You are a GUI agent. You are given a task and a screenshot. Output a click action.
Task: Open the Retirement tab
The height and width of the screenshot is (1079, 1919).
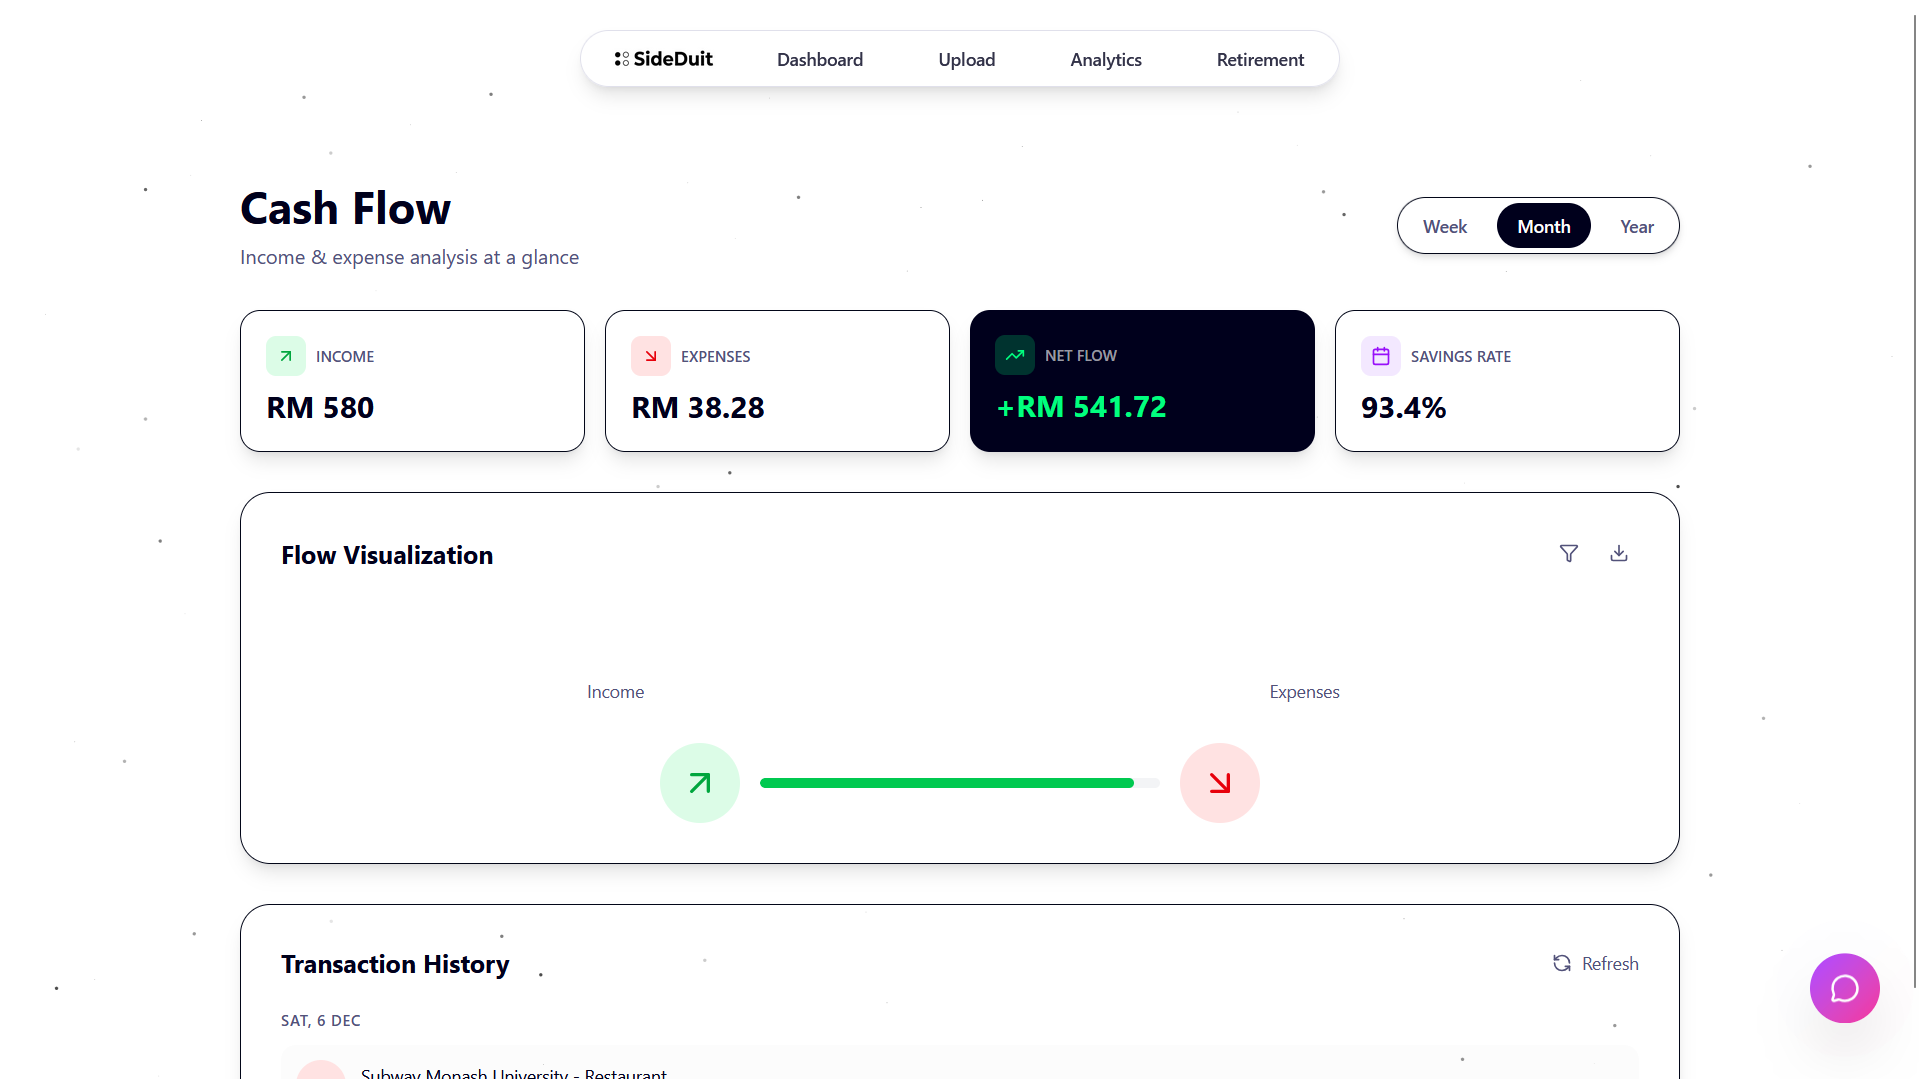pyautogui.click(x=1260, y=59)
